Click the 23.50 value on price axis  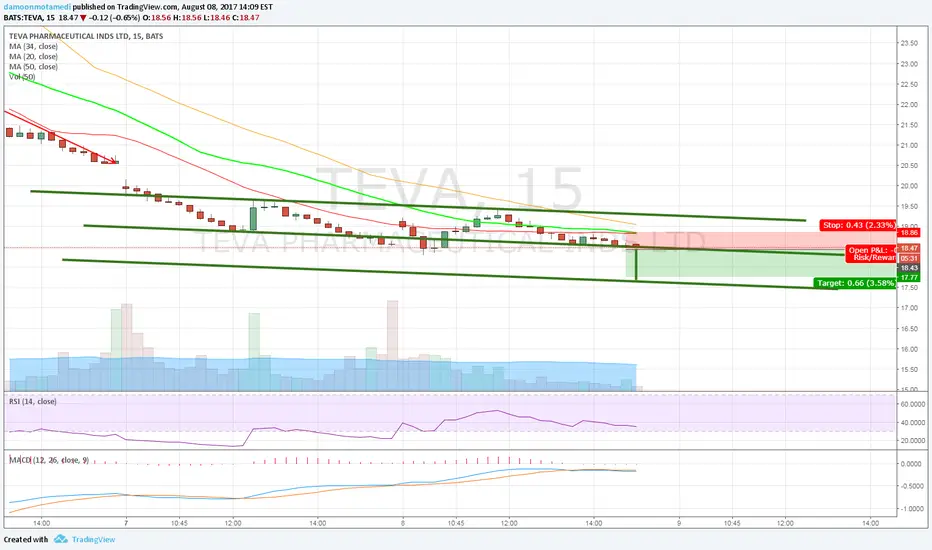coord(909,43)
